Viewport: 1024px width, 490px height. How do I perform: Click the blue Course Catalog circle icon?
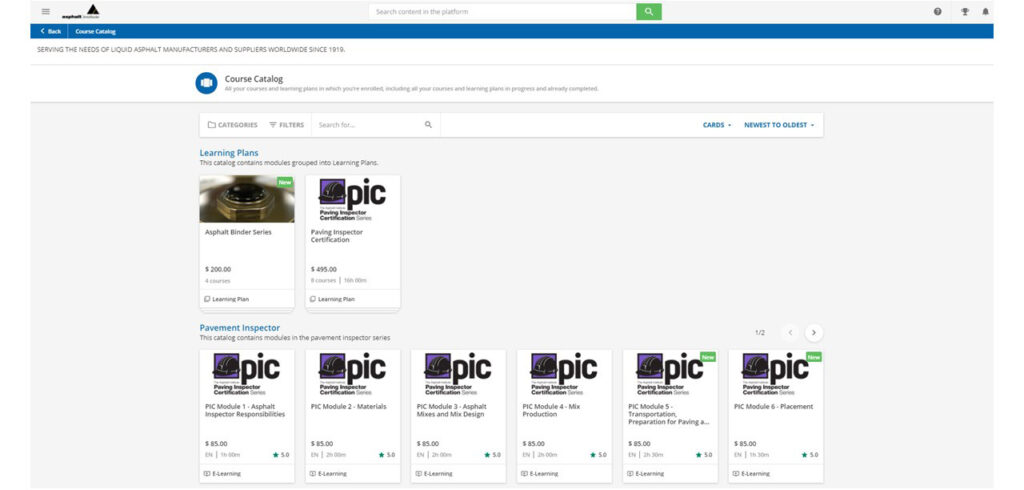206,83
